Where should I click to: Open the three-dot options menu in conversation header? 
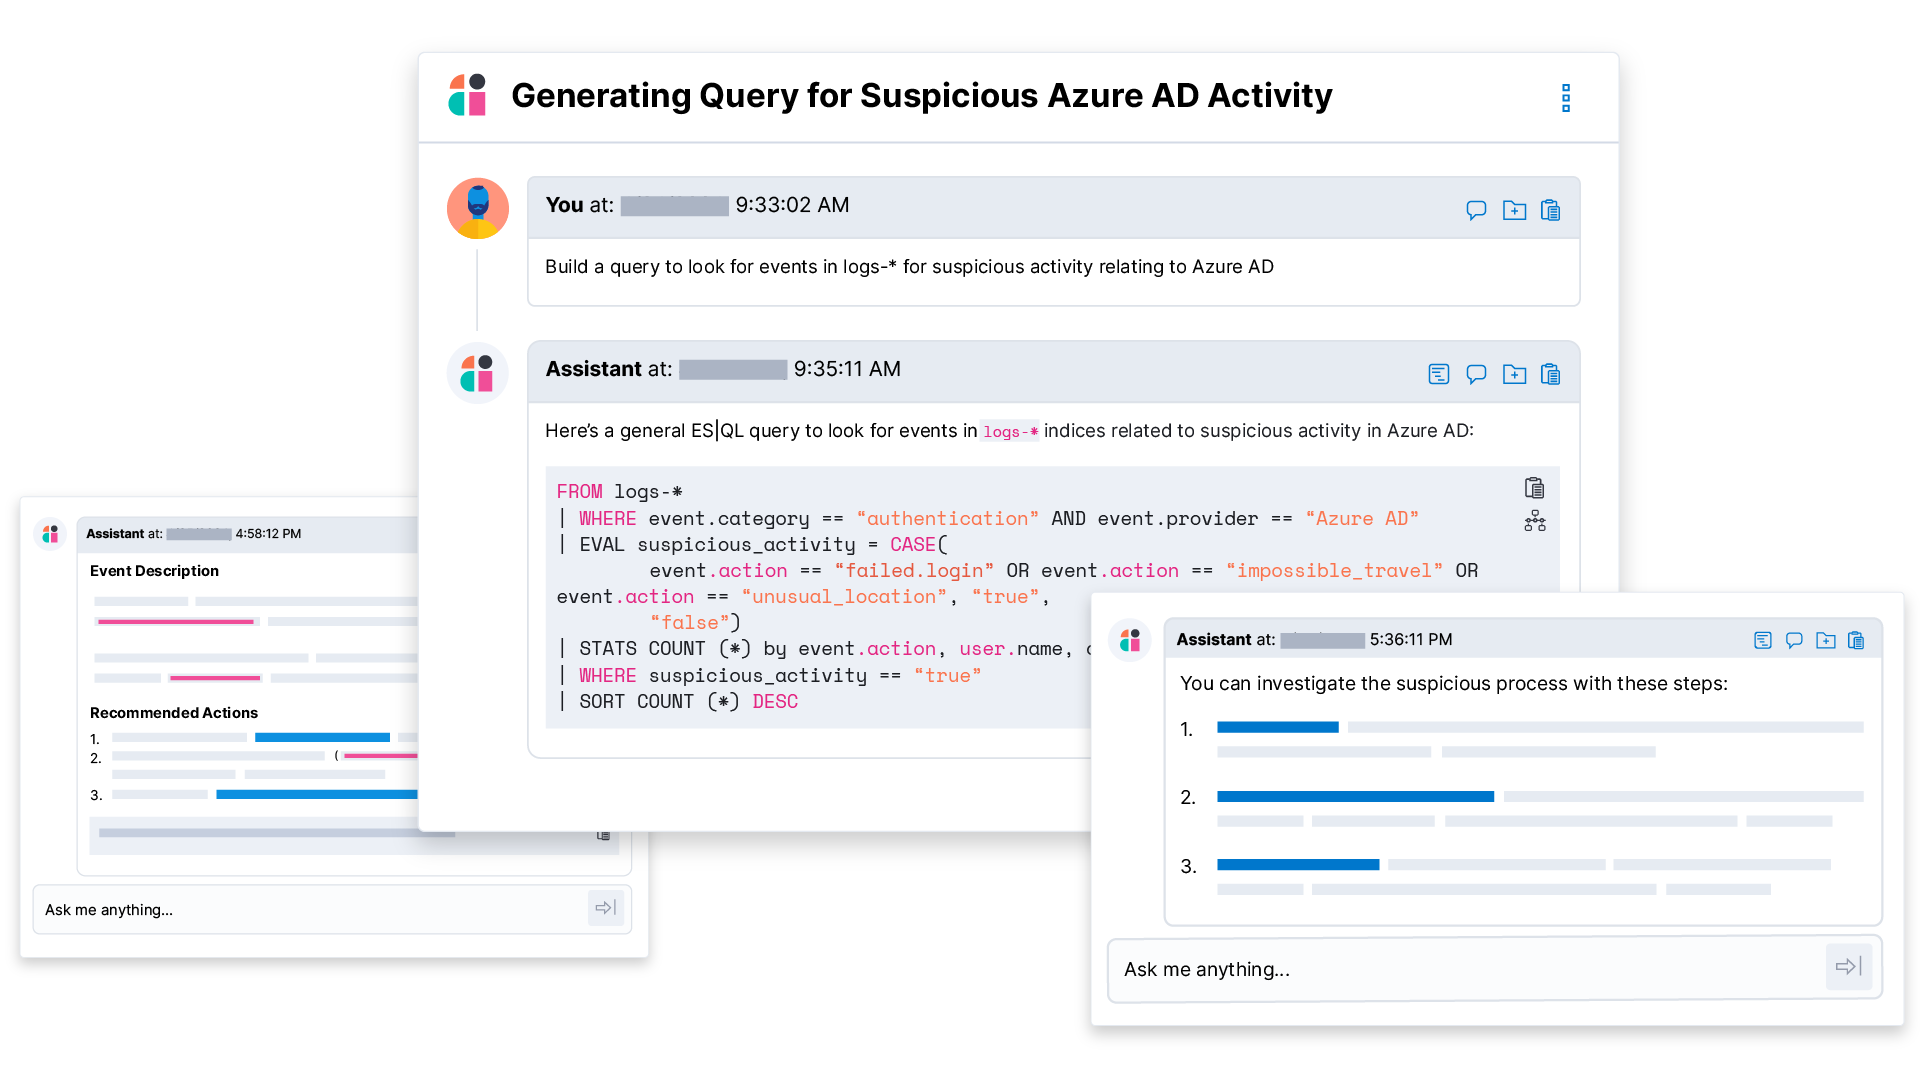point(1566,98)
